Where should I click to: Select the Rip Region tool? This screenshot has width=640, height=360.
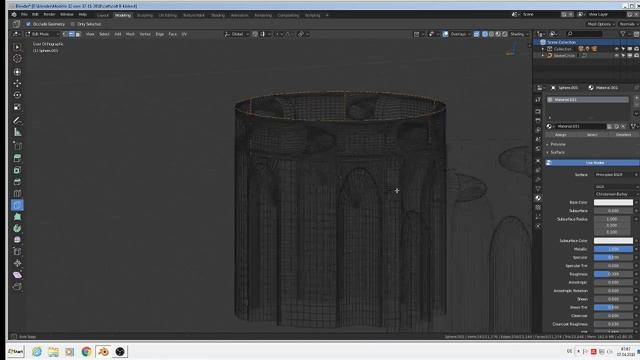[x=17, y=287]
